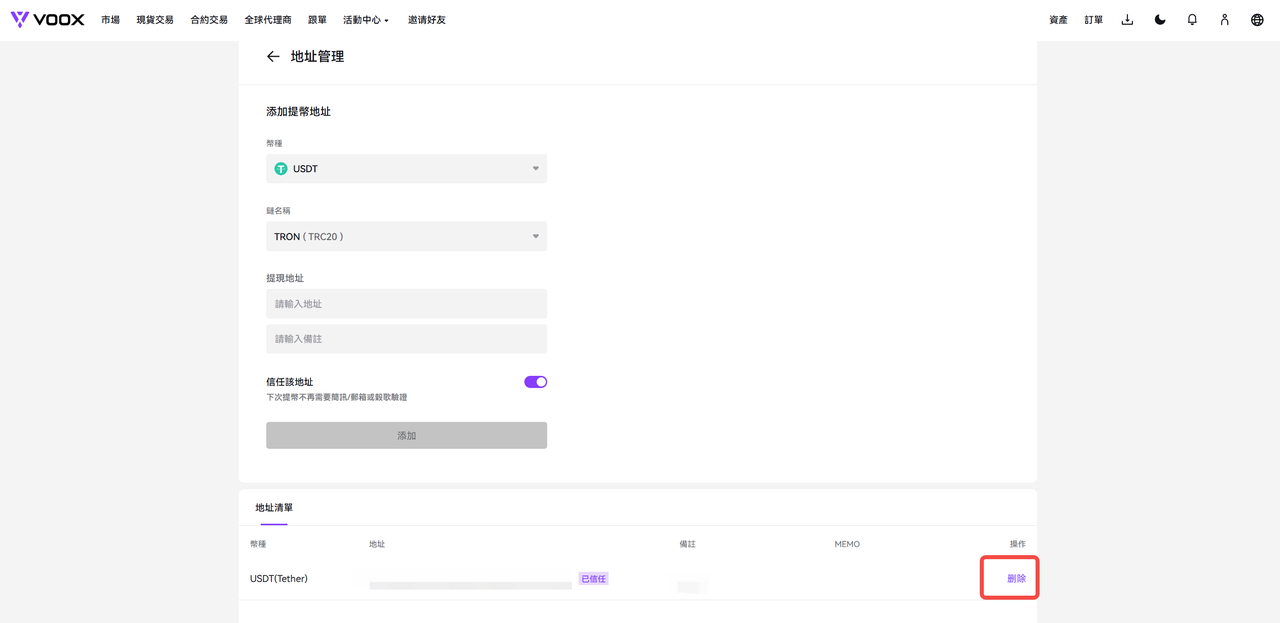Click the USDT(Tether) cell

click(x=279, y=578)
